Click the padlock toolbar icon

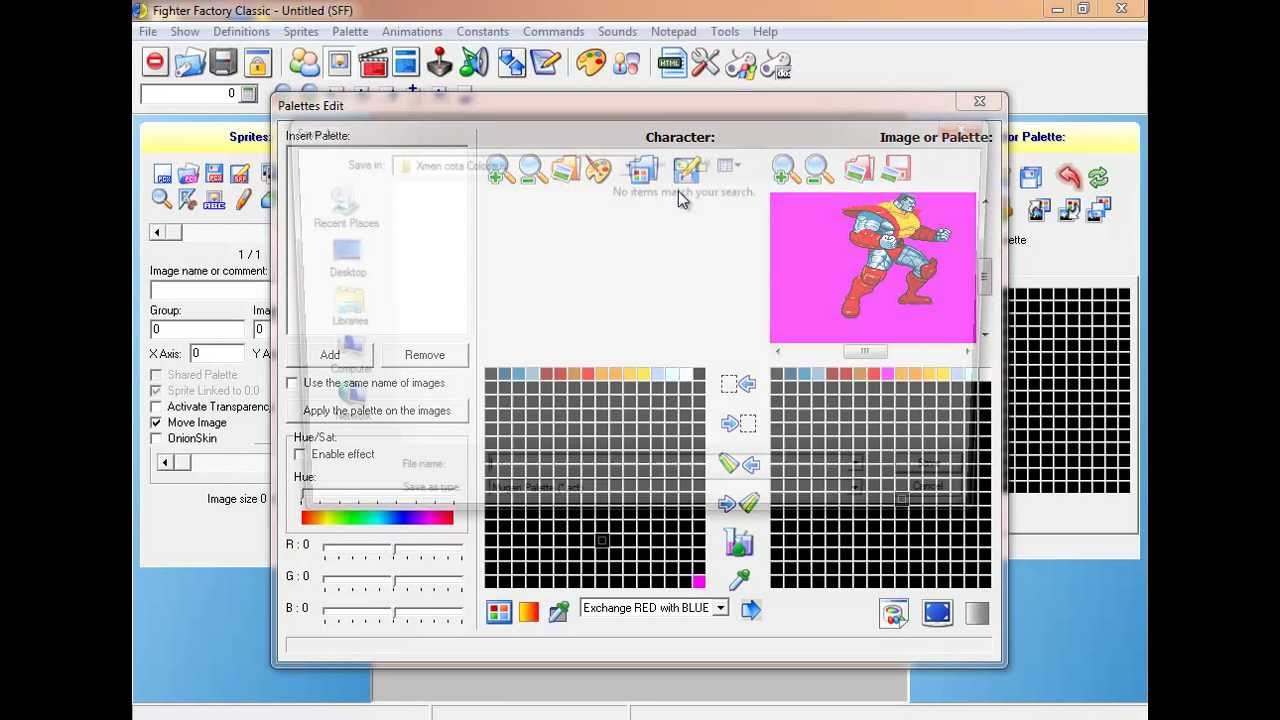[x=258, y=63]
